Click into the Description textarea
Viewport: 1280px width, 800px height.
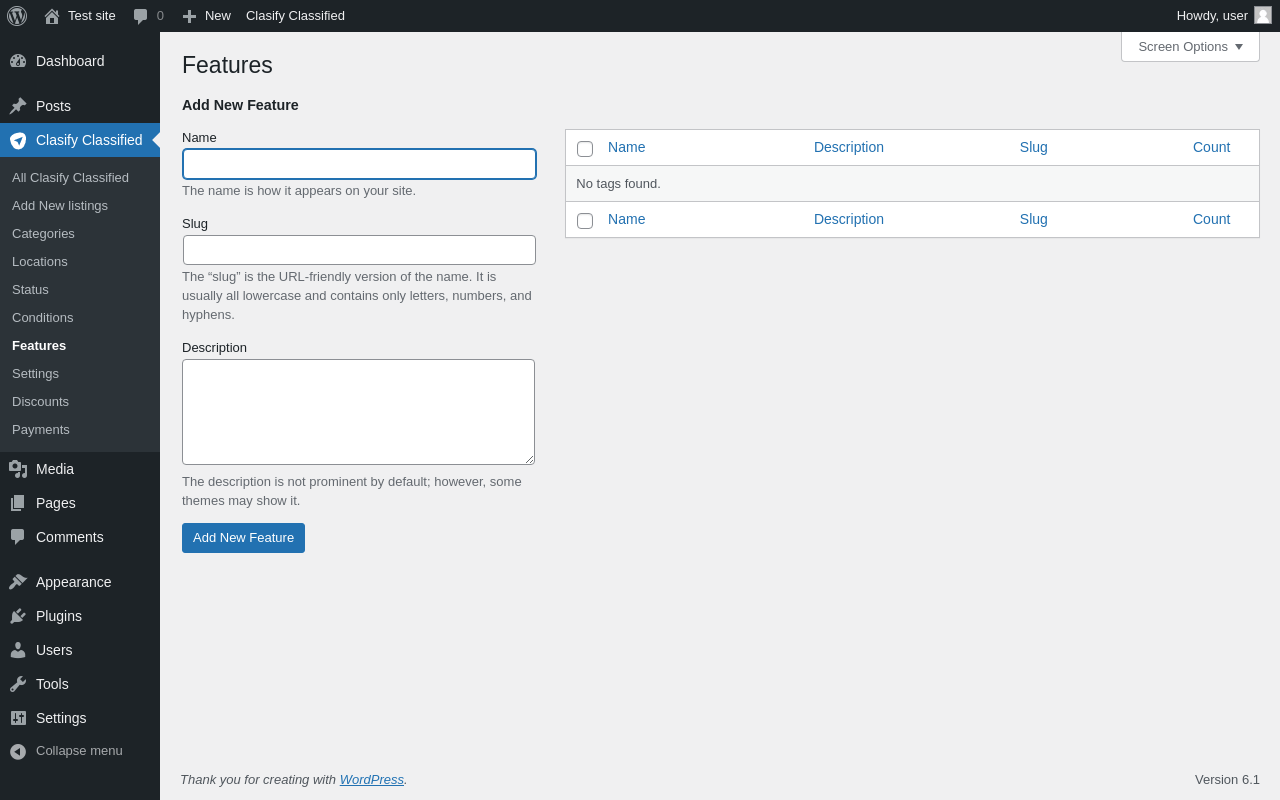click(358, 412)
